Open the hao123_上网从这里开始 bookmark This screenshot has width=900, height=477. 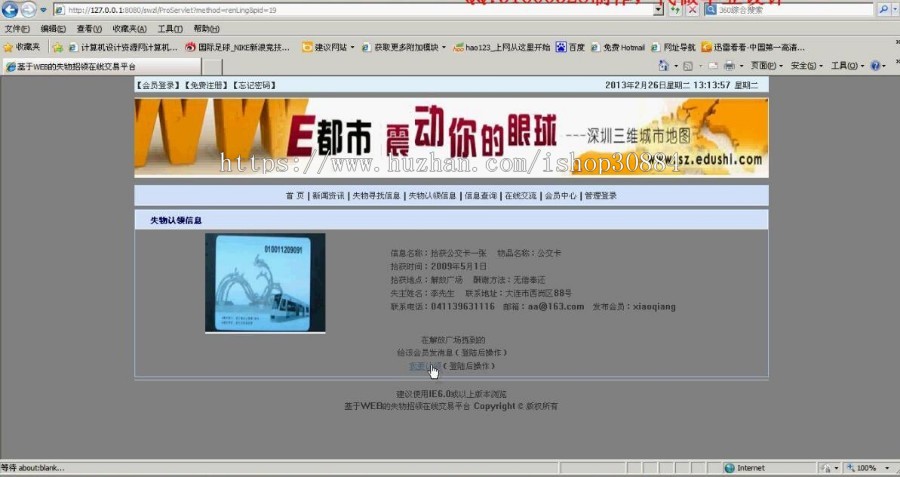(502, 47)
